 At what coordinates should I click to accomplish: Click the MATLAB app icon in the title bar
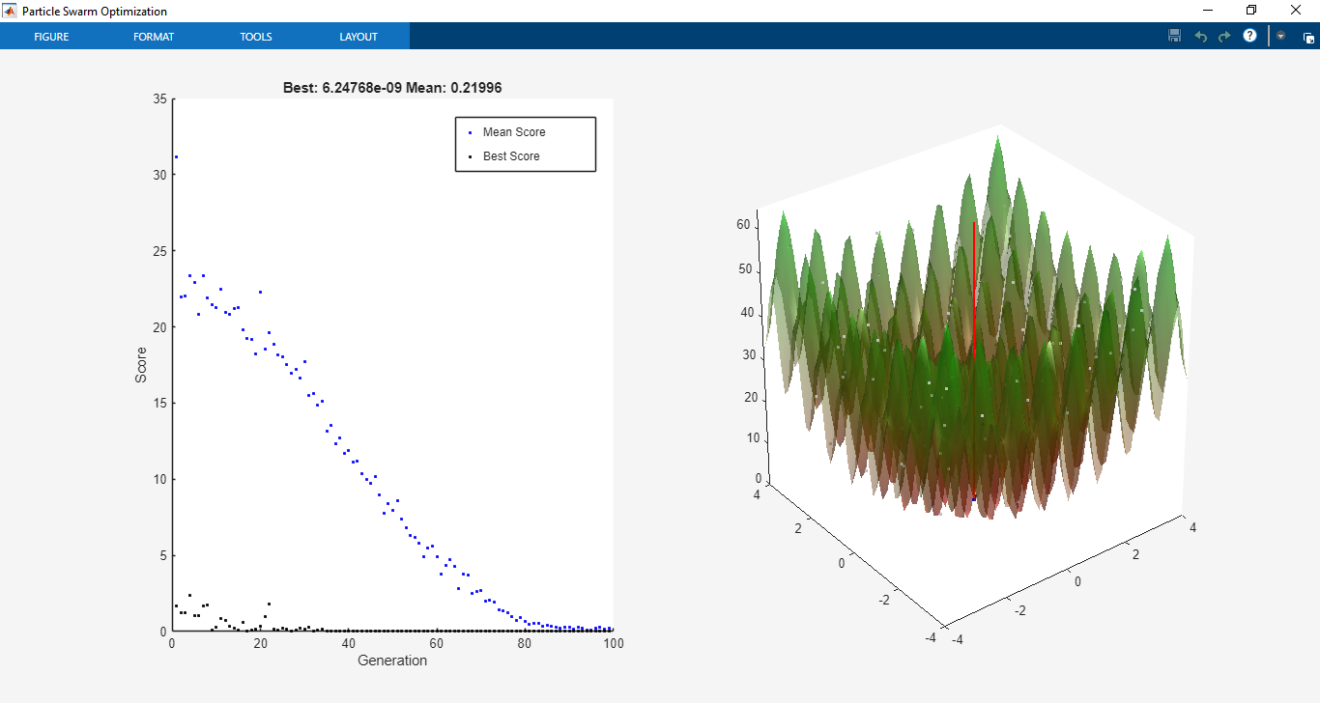(10, 10)
